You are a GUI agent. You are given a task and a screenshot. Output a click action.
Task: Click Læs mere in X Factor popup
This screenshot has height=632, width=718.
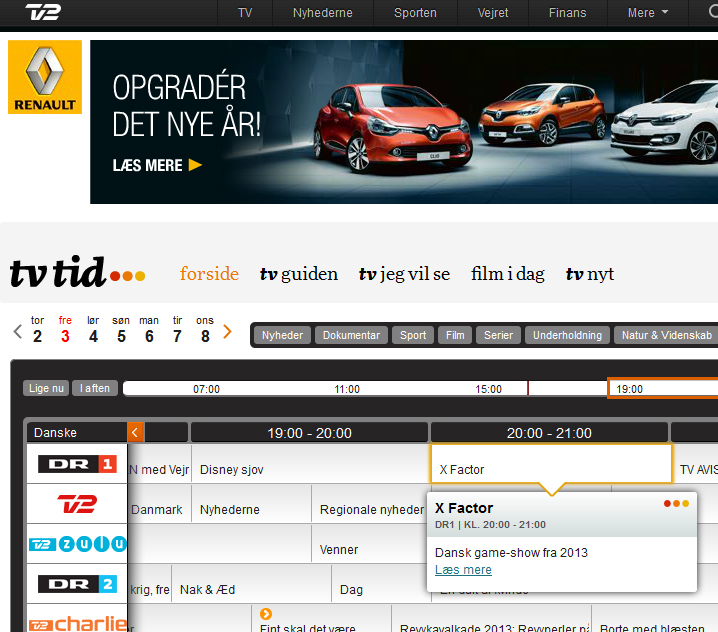[x=463, y=570]
